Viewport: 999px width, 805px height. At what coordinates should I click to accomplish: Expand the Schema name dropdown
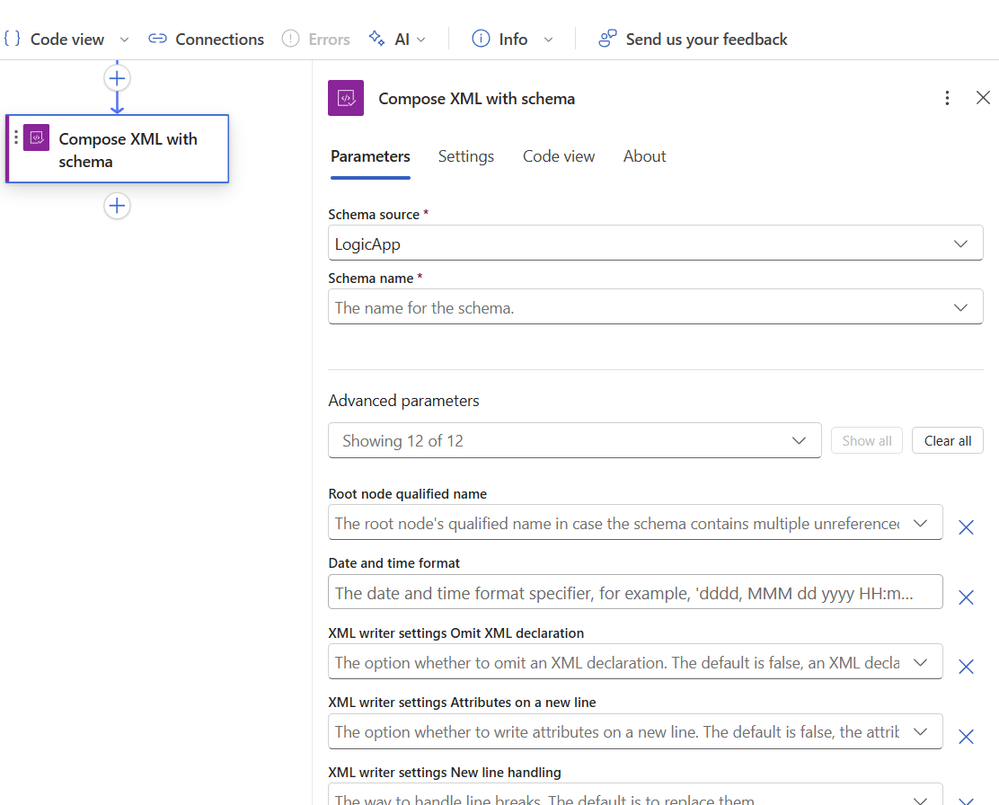(x=655, y=308)
